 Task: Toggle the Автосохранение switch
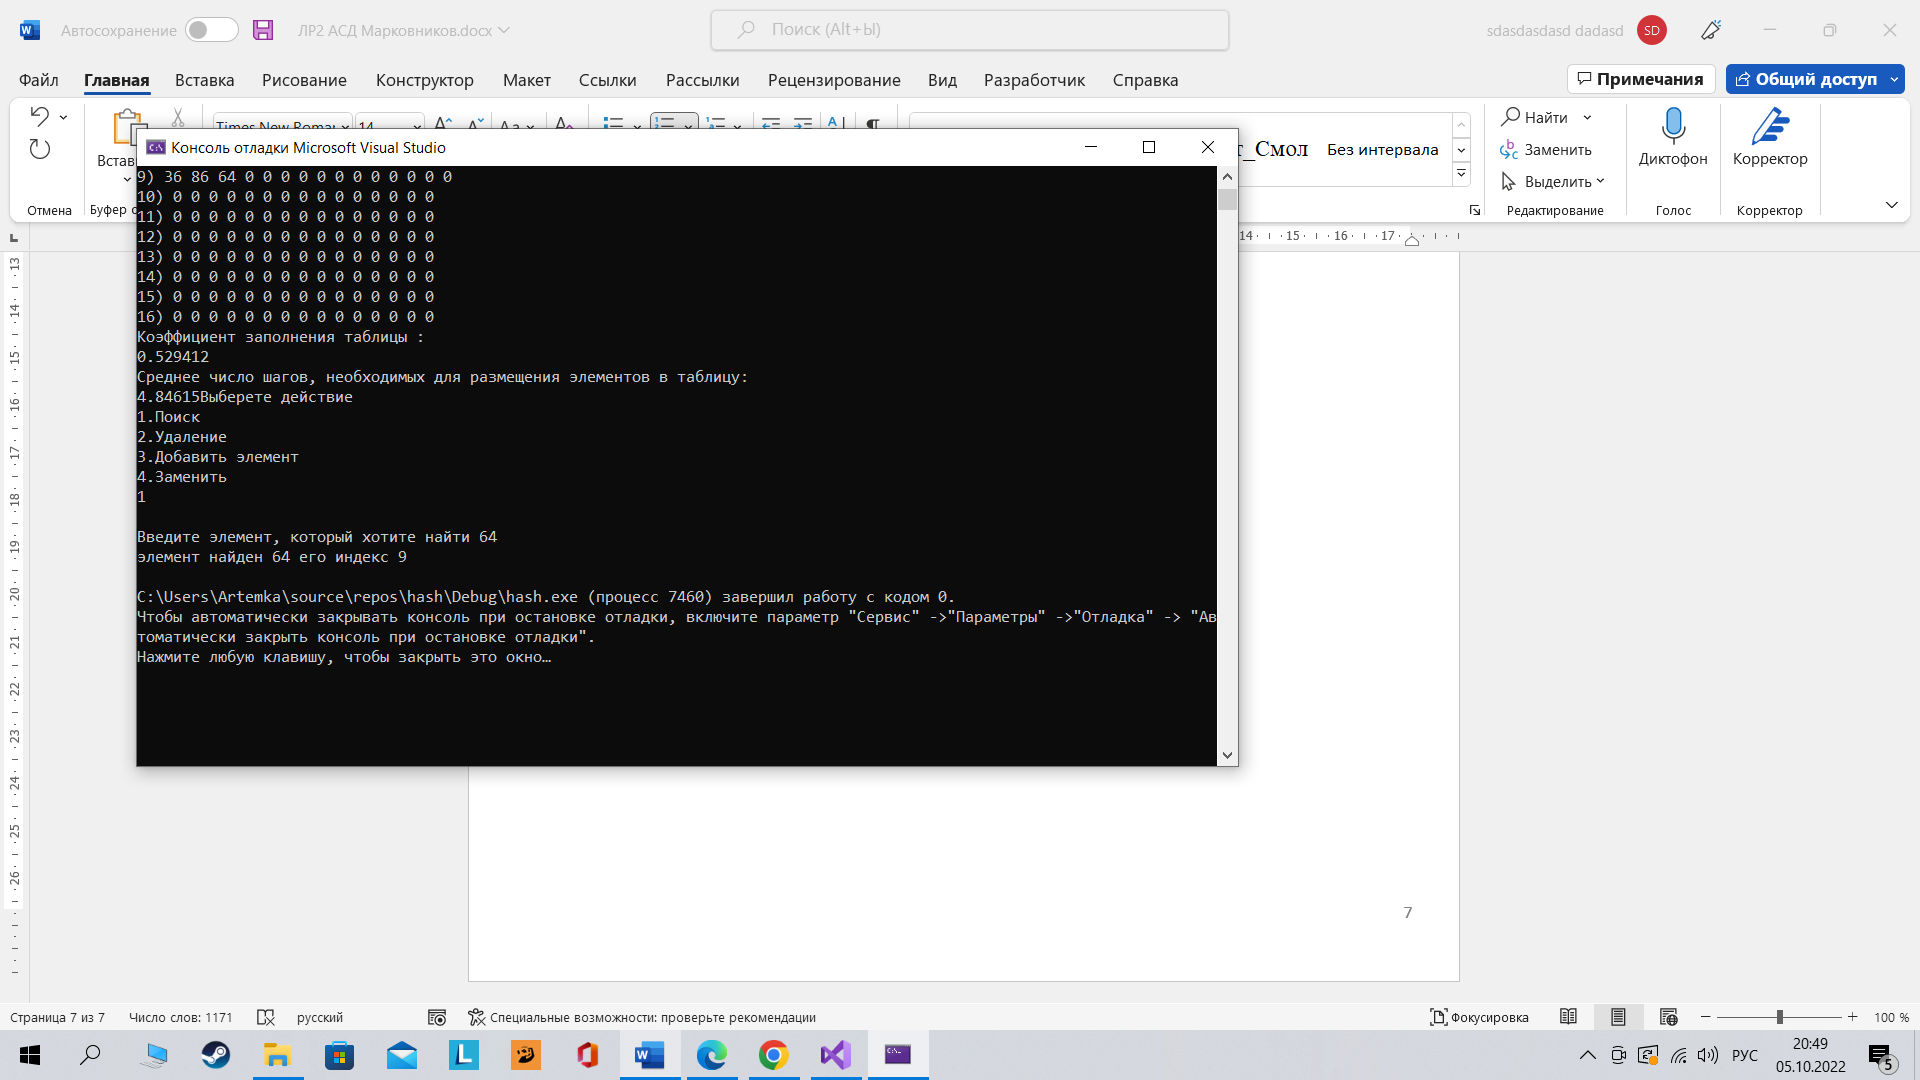(212, 30)
